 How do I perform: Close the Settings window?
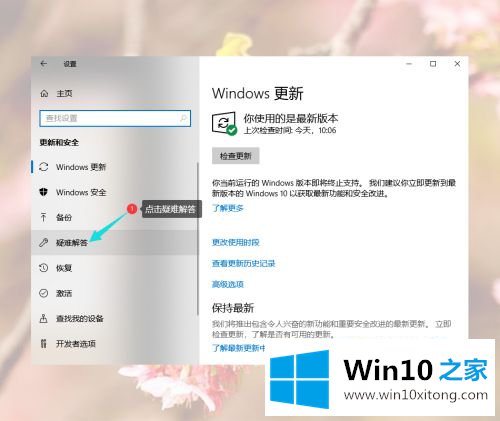click(x=457, y=64)
